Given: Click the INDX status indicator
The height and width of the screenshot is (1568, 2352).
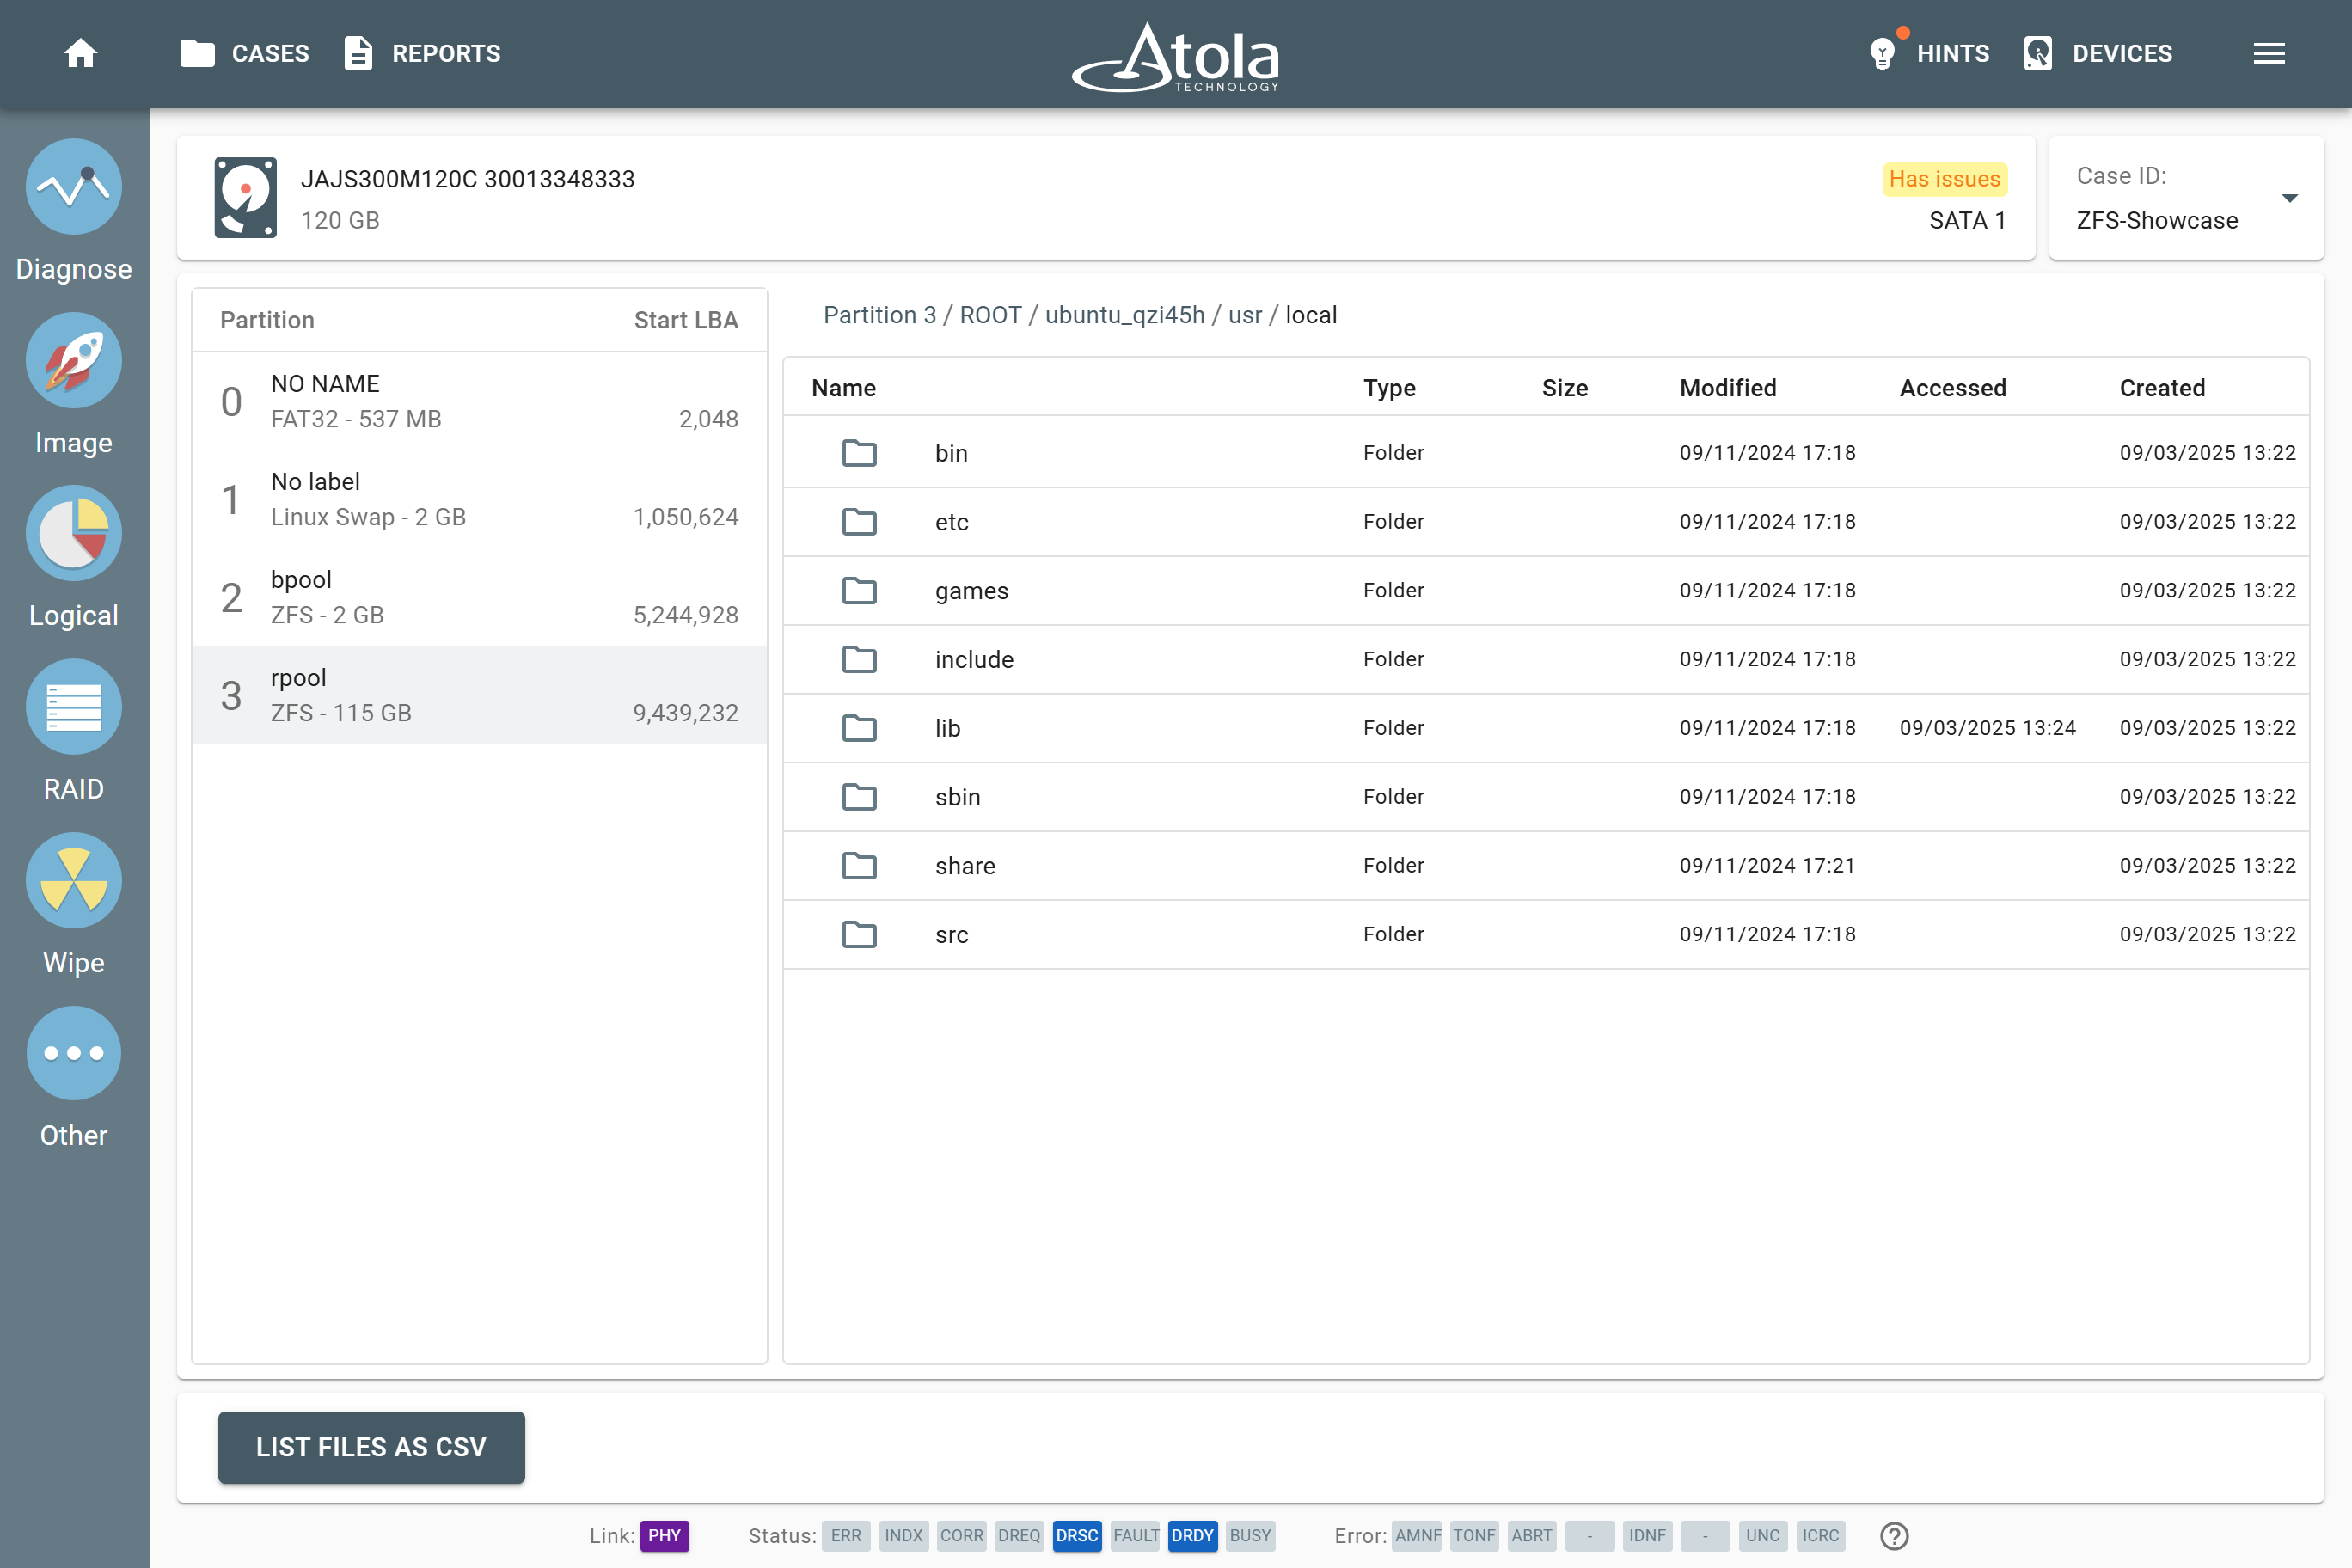Looking at the screenshot, I should coord(903,1536).
